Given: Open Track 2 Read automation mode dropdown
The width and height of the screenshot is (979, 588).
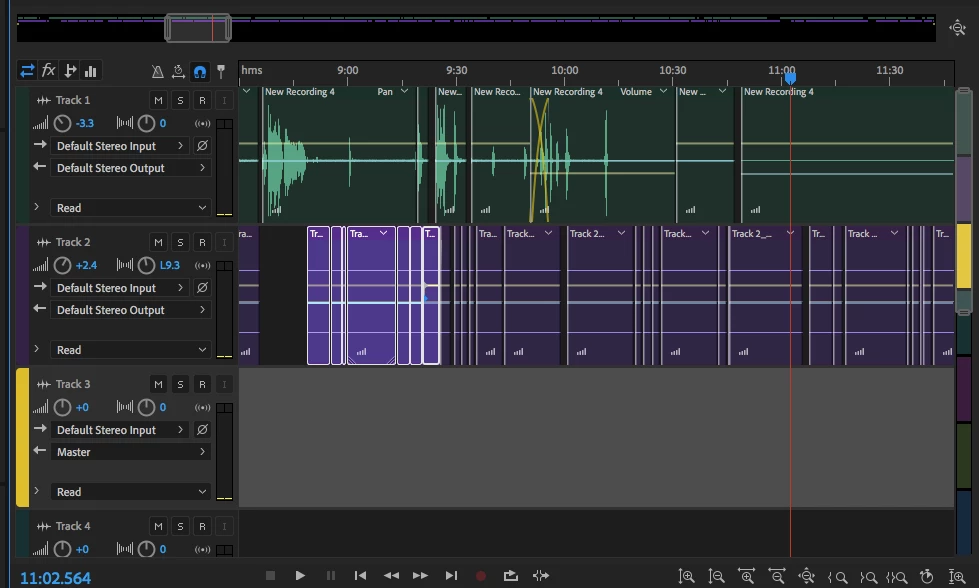Looking at the screenshot, I should point(130,350).
